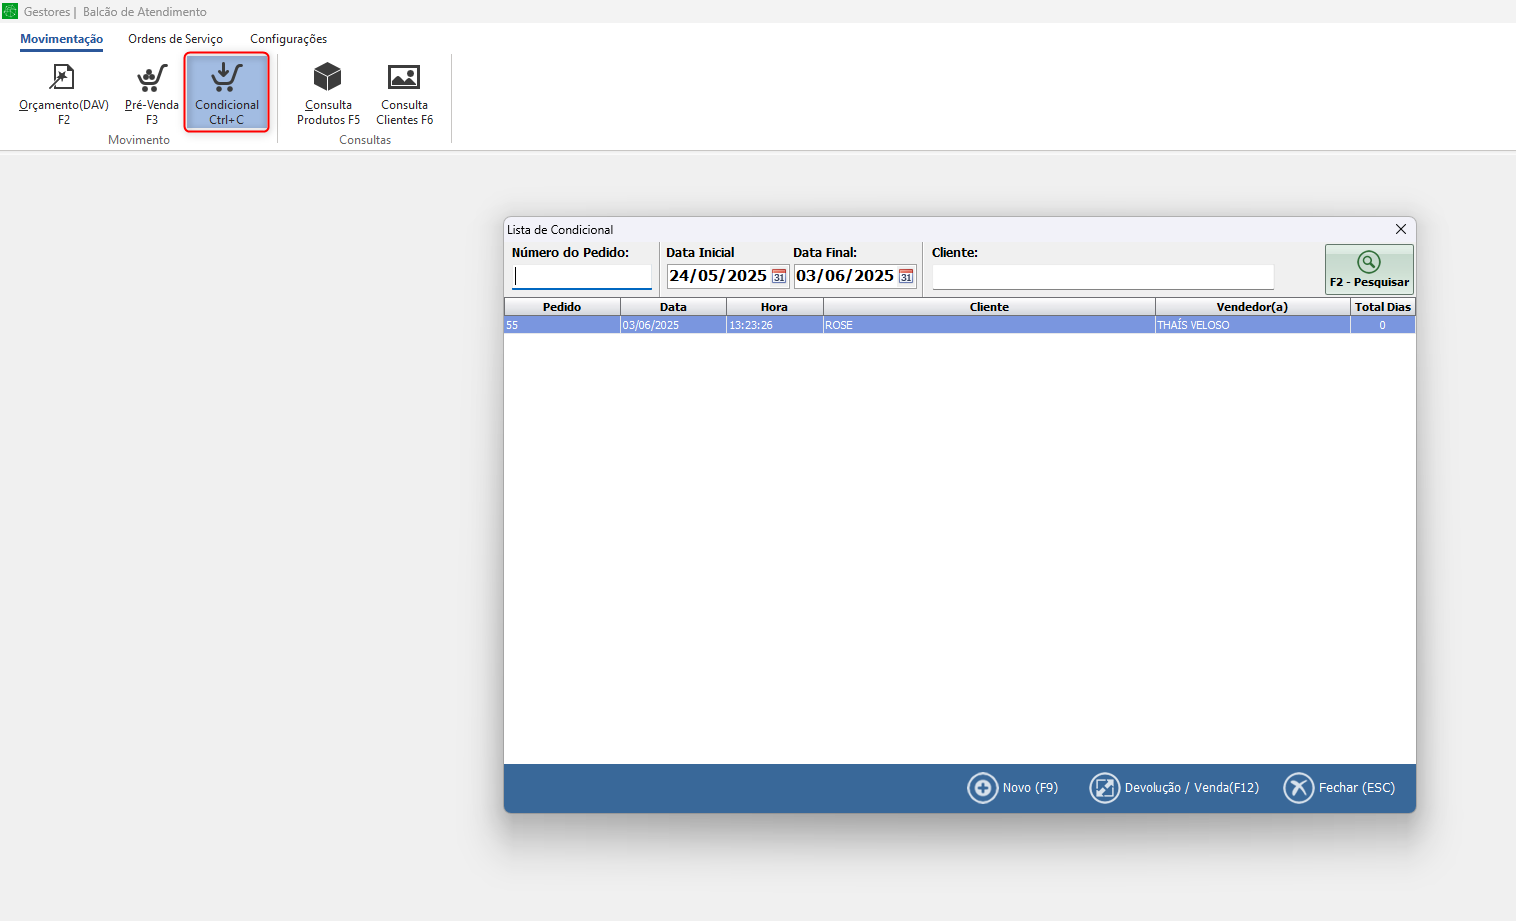Click the F2 - Pesquisar search button
The width and height of the screenshot is (1516, 921).
click(x=1368, y=270)
